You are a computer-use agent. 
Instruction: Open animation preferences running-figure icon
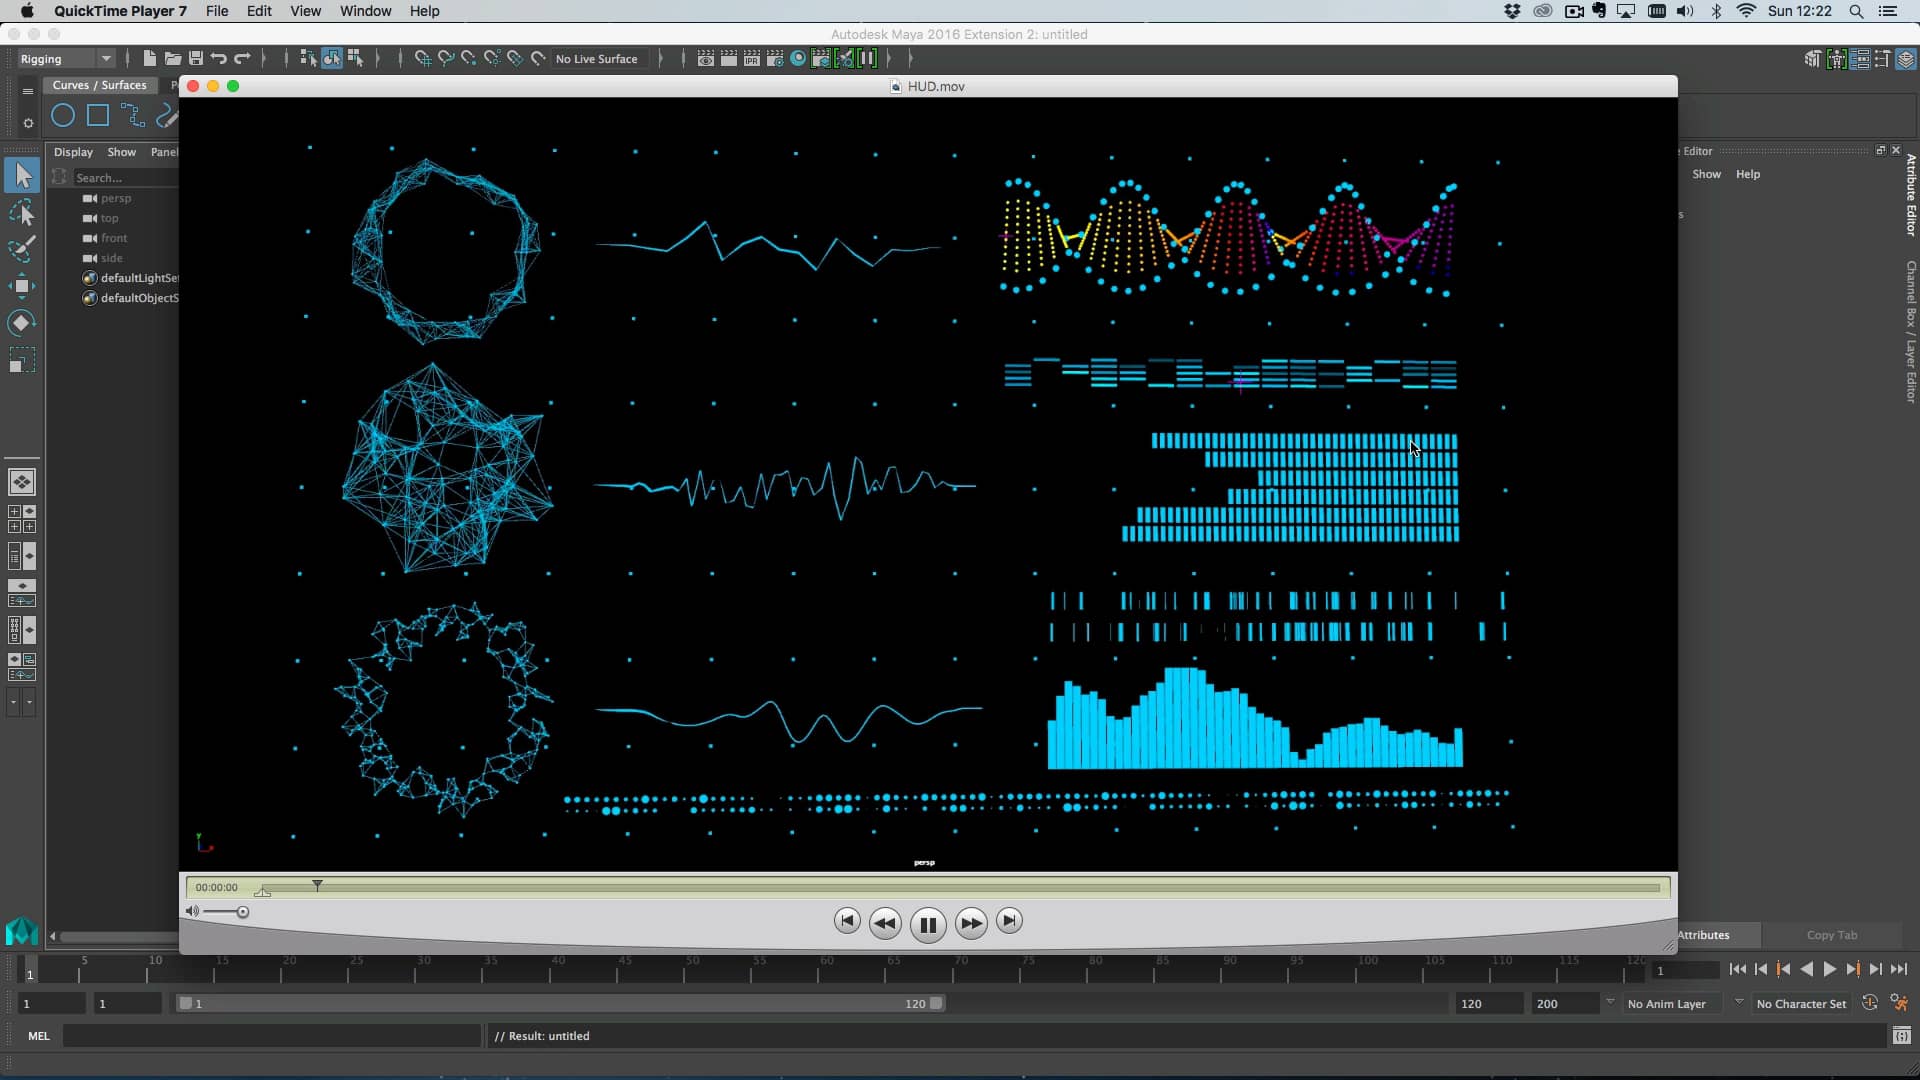pos(1899,1003)
